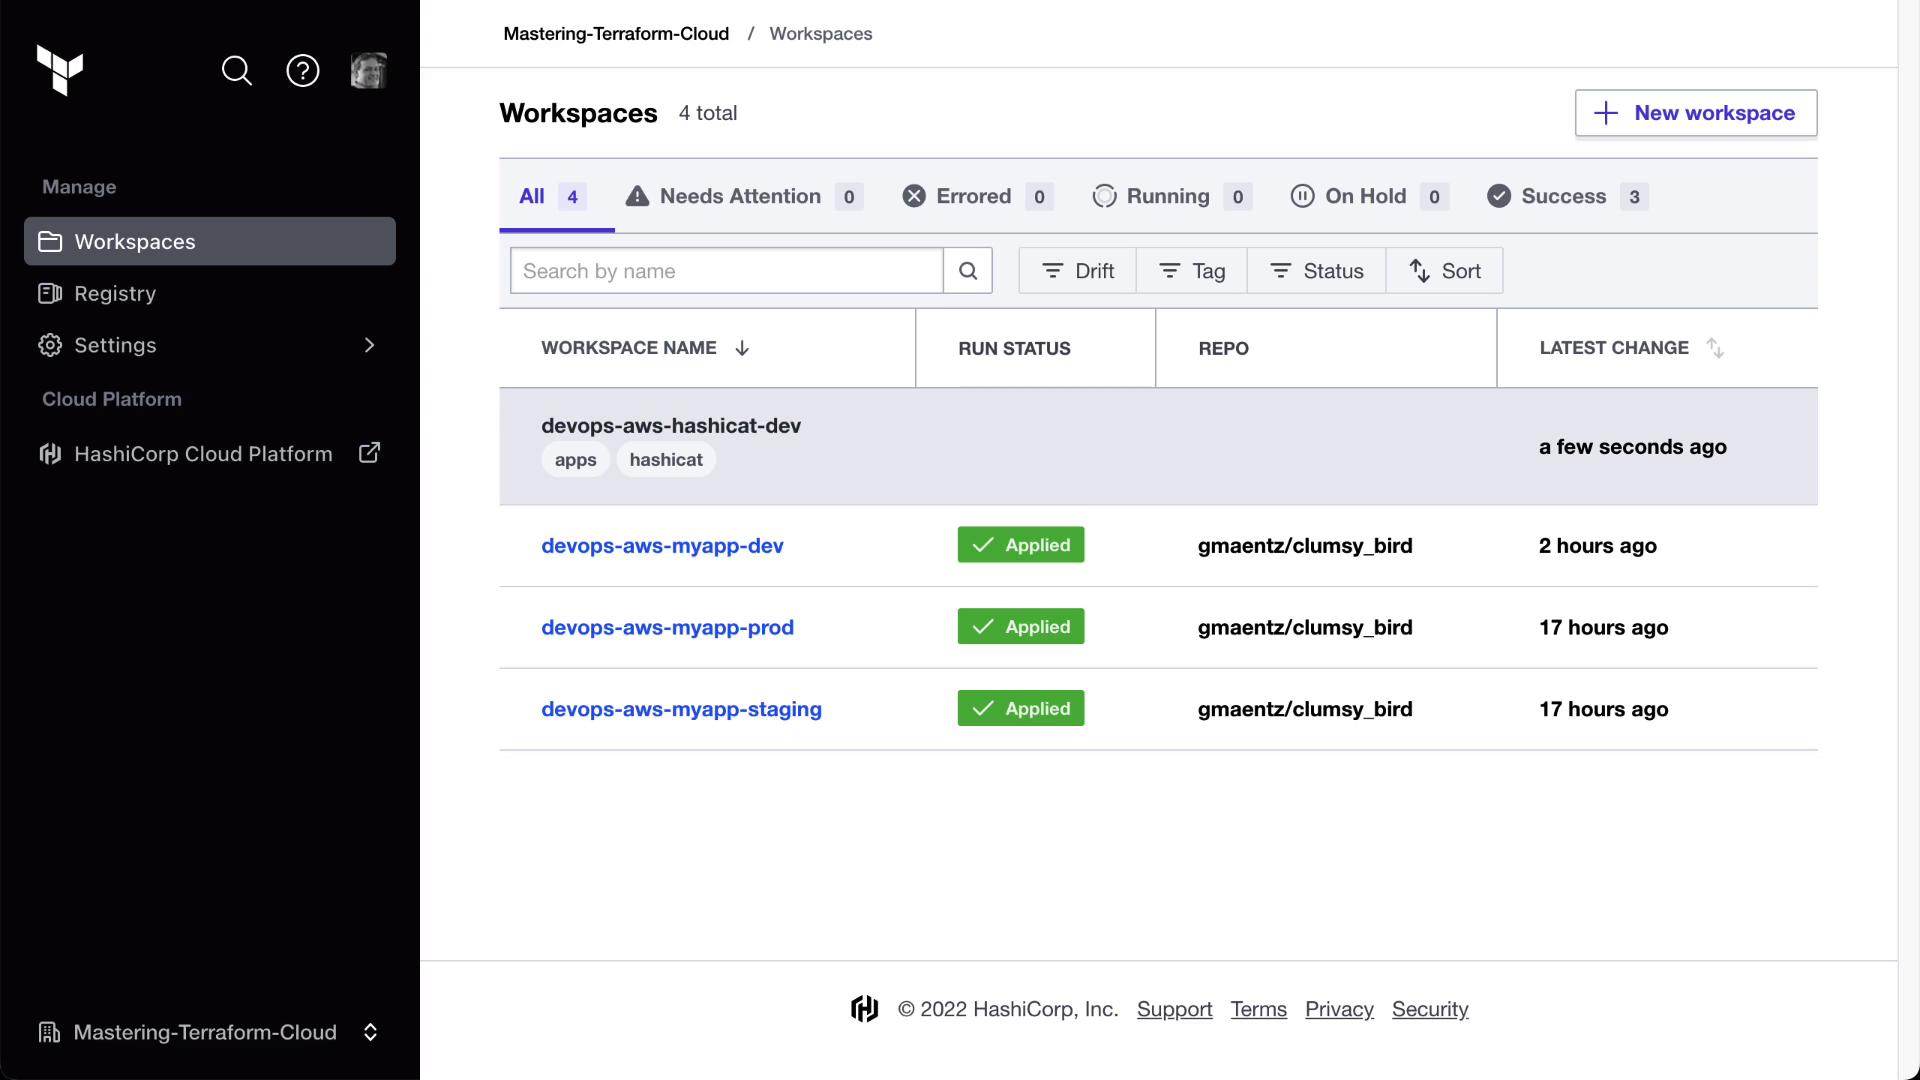The height and width of the screenshot is (1080, 1920).
Task: Select the Needs Attention tab
Action: click(x=744, y=196)
